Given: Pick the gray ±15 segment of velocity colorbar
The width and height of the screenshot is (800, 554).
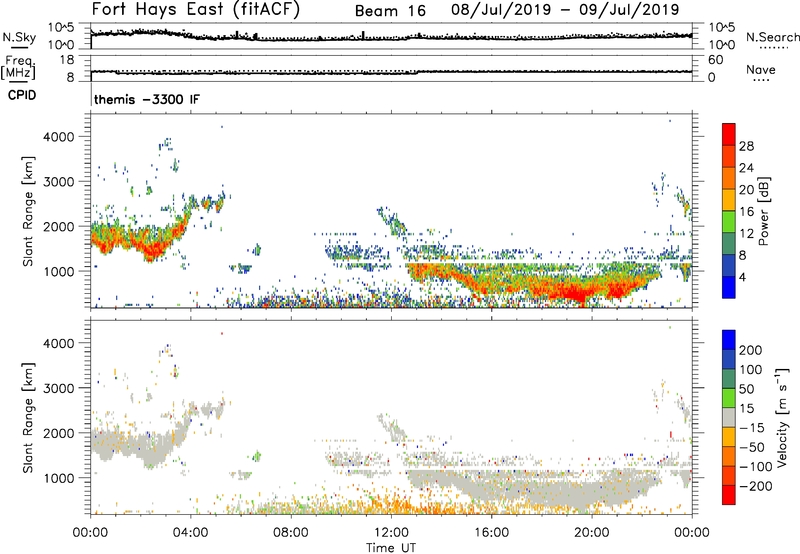Looking at the screenshot, I should point(729,417).
